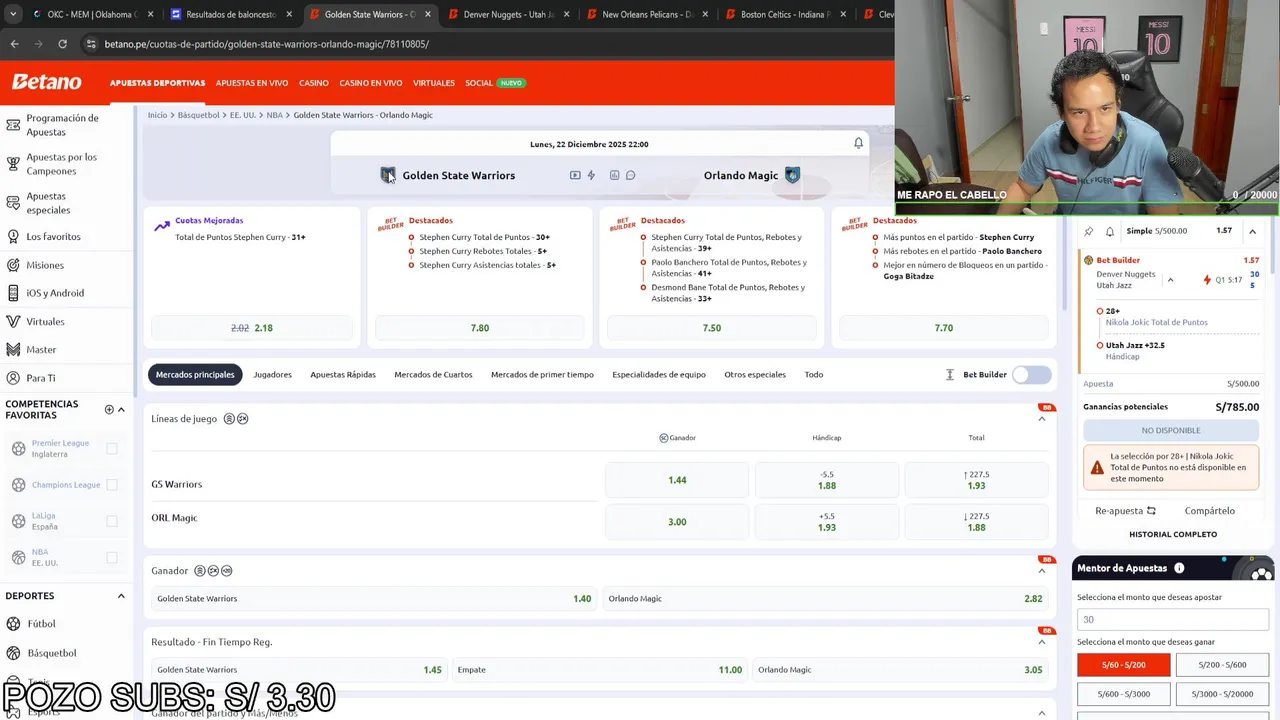Open Apuestas en Vivo menu
Viewport: 1280px width, 720px height.
point(252,83)
